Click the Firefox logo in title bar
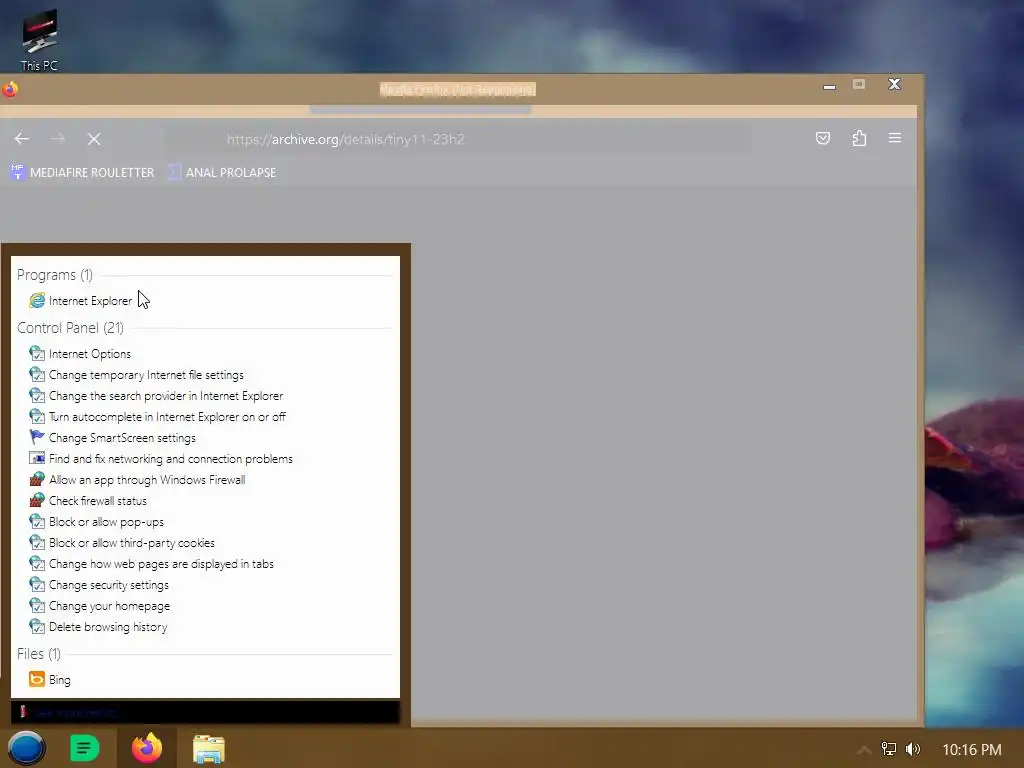Screen dimensions: 1024x768 pos(10,89)
